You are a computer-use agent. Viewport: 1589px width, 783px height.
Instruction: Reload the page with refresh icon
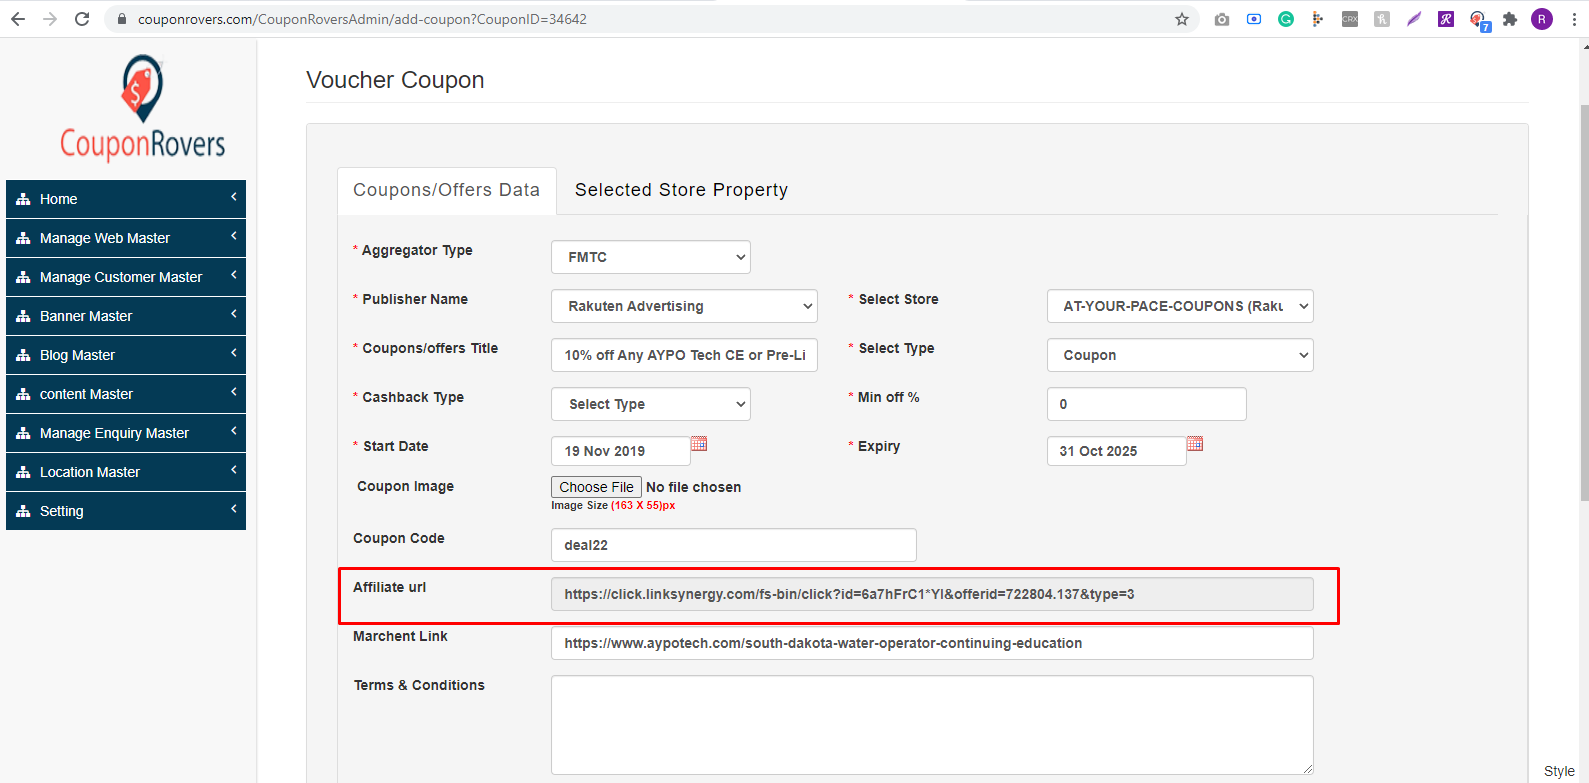[82, 19]
